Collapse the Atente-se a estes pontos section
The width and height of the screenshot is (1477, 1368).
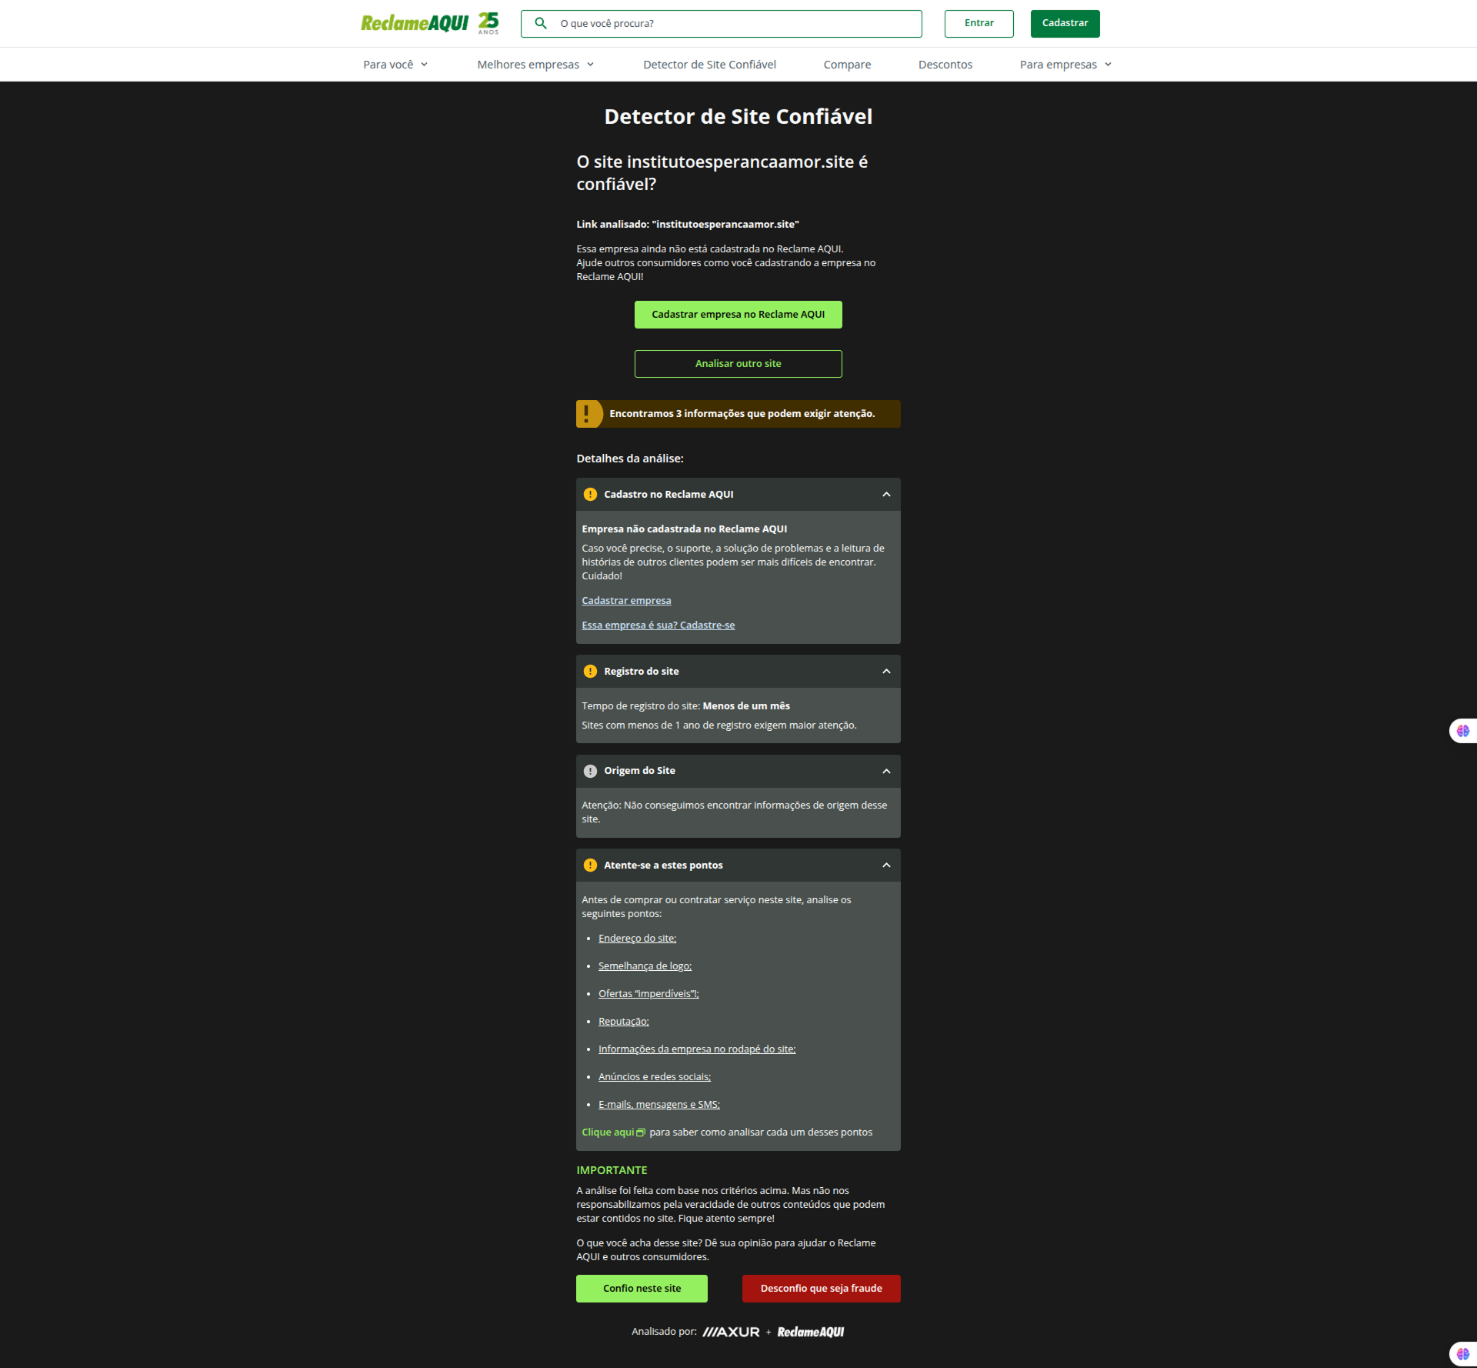886,865
